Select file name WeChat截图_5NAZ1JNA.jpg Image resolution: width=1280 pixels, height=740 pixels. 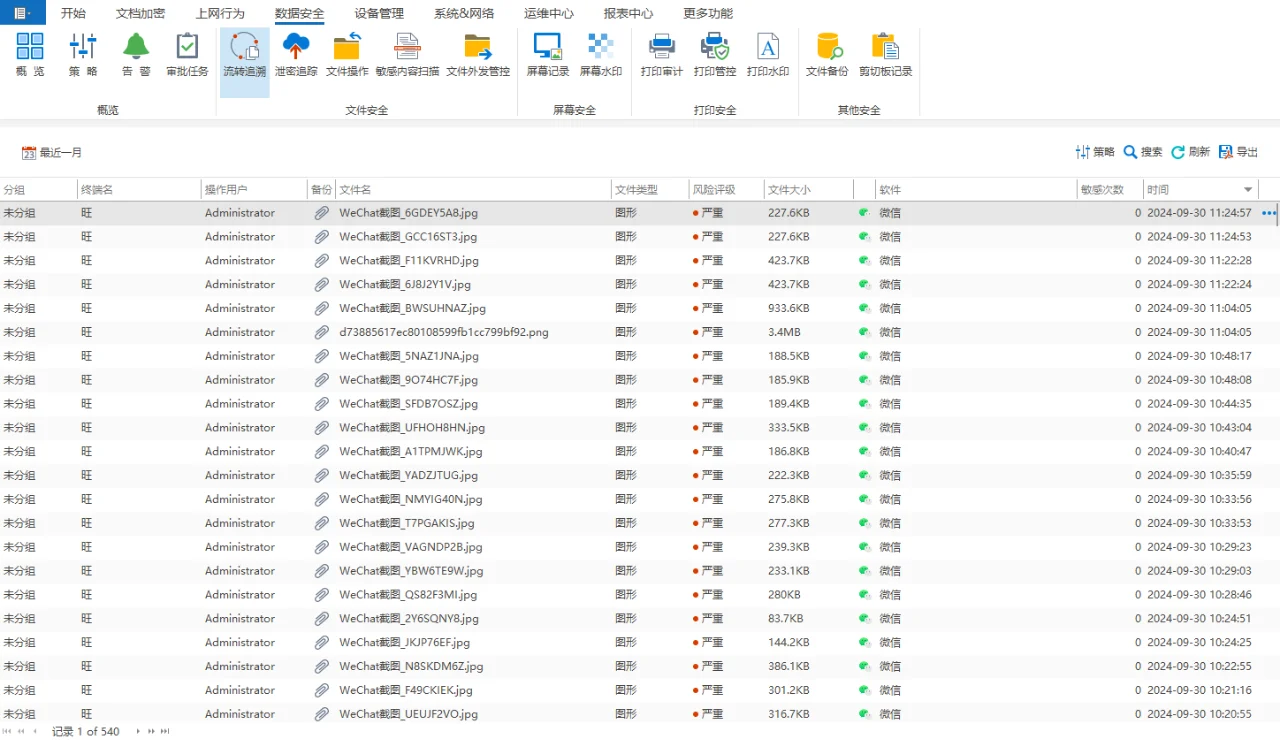coord(409,356)
